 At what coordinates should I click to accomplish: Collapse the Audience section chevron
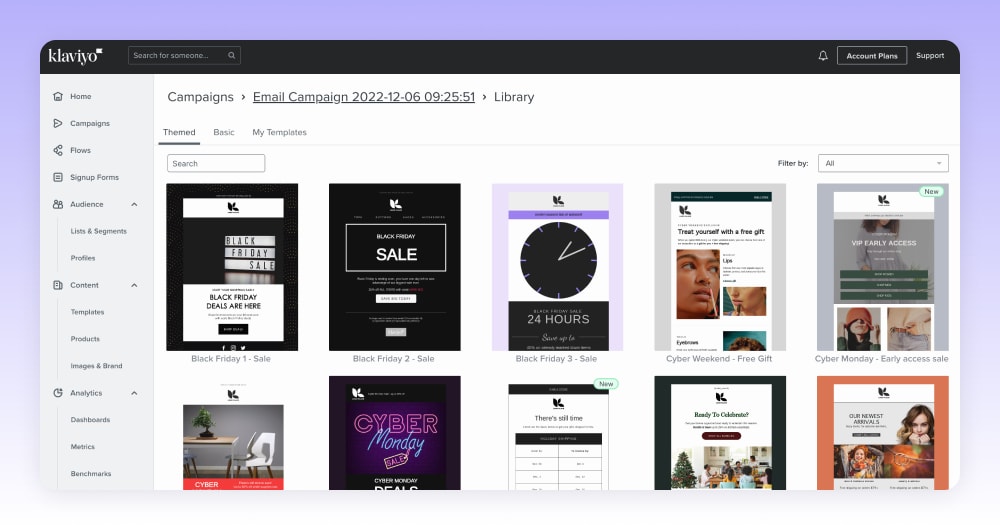(x=134, y=205)
